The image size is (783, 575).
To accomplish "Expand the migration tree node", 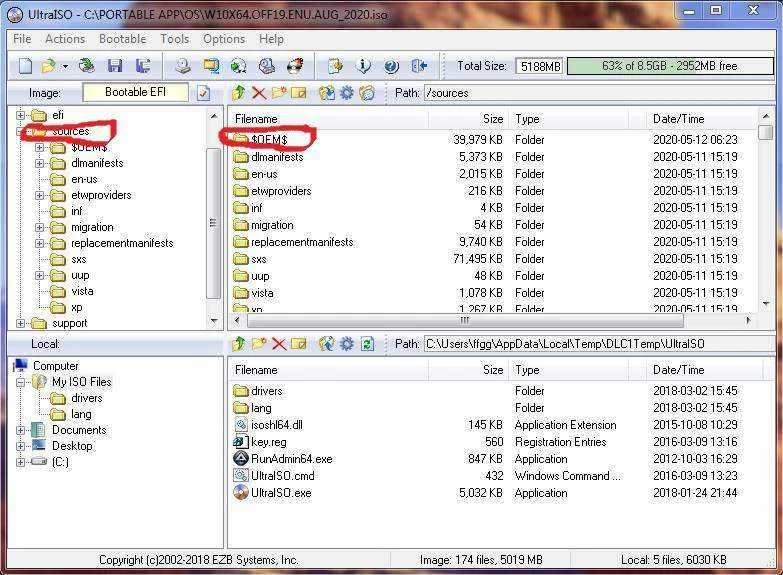I will pos(39,227).
